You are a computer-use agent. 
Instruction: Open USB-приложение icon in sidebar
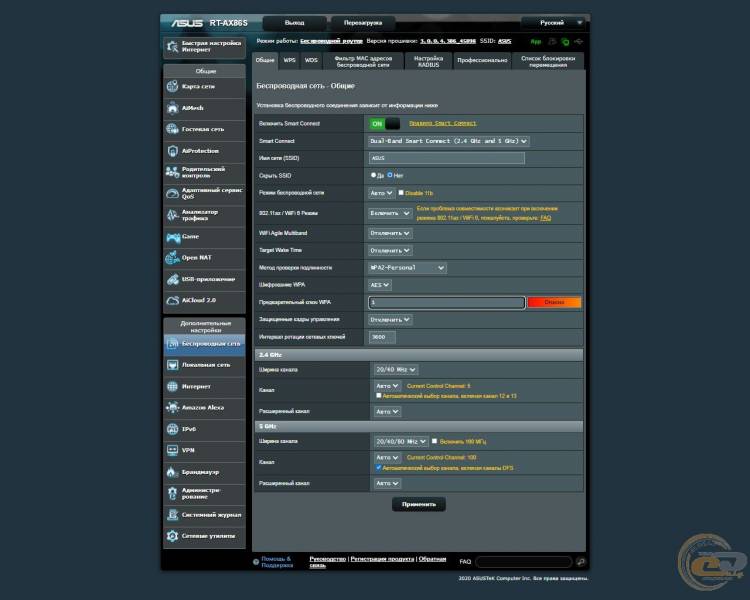(x=172, y=279)
